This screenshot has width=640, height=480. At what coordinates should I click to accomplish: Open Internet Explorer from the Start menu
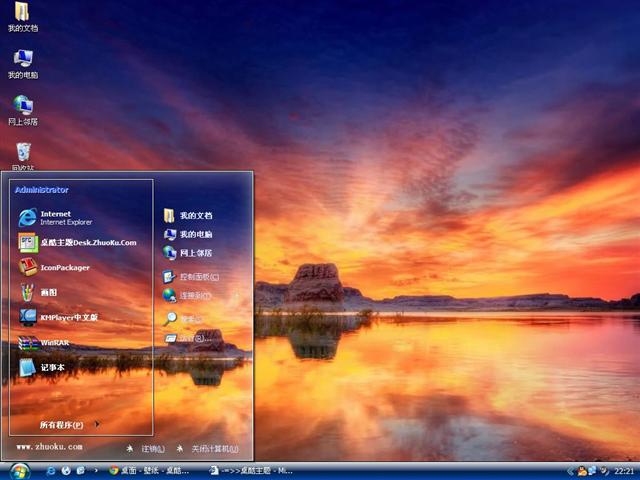point(60,217)
